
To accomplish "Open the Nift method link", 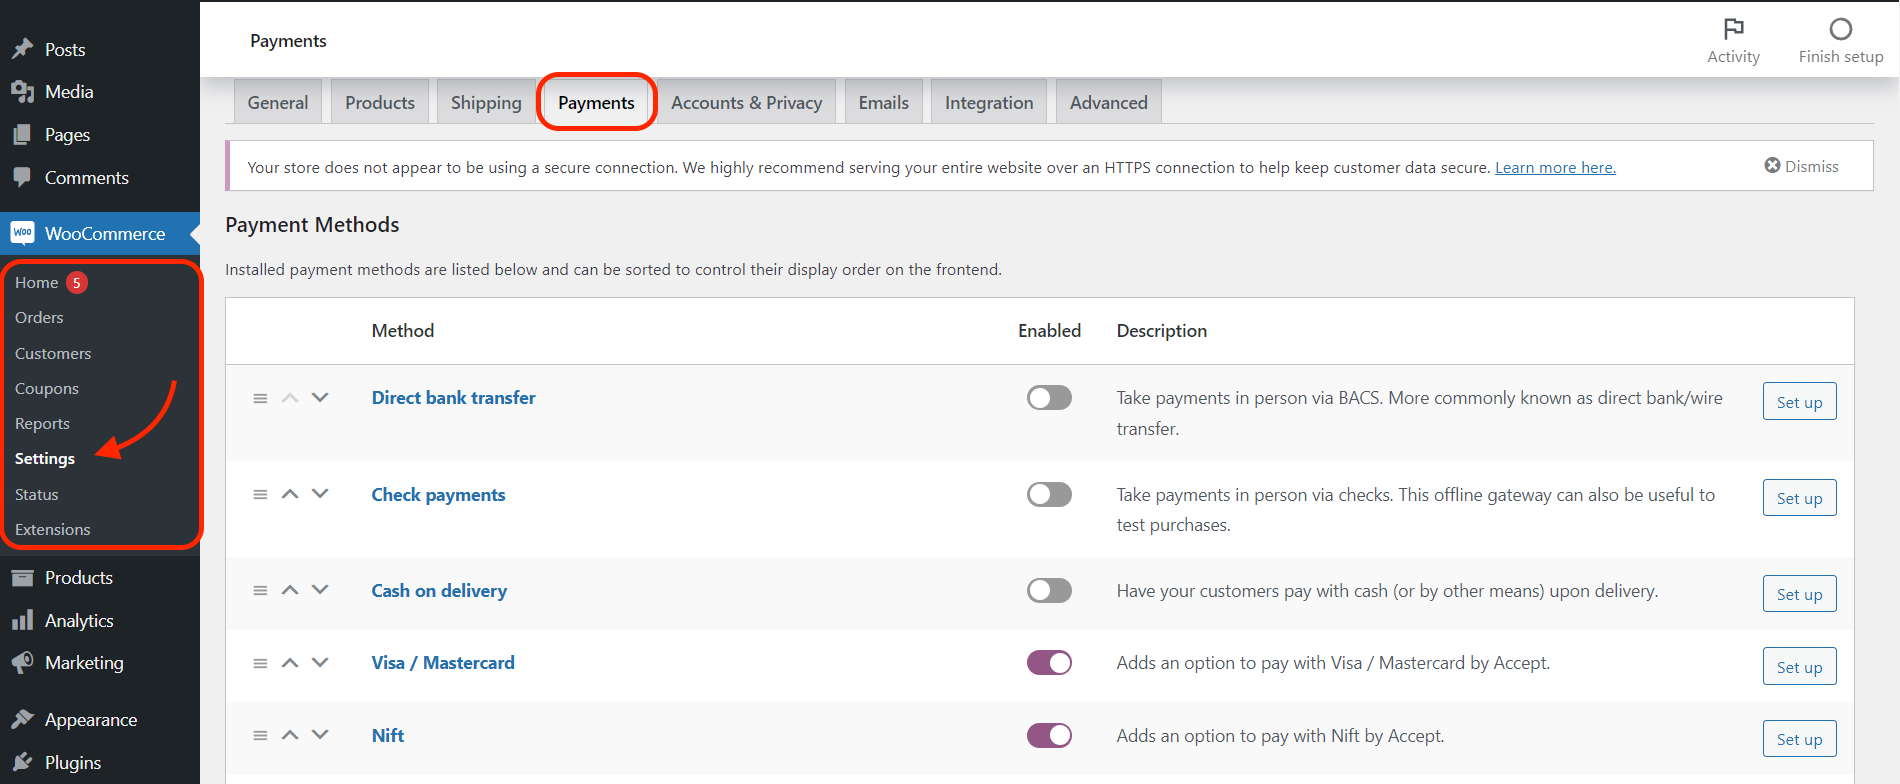I will point(388,736).
